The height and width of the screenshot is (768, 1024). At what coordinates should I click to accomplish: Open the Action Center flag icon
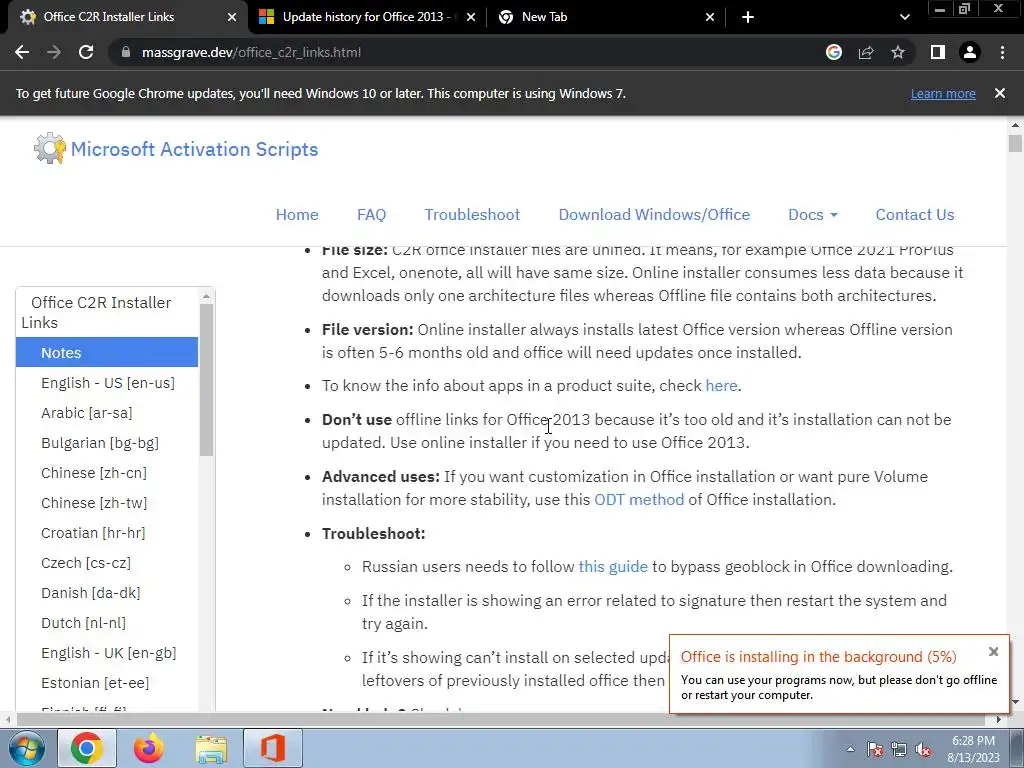click(874, 749)
